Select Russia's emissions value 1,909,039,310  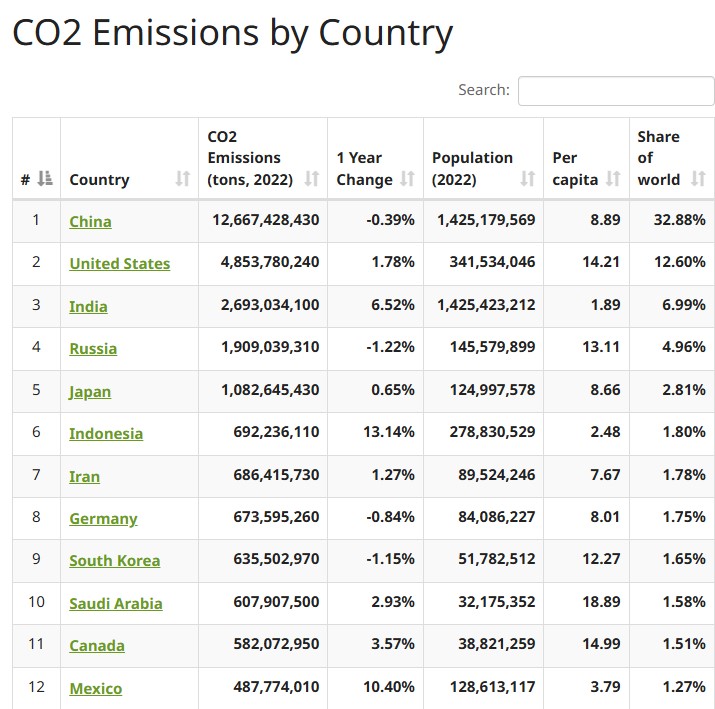tap(270, 347)
